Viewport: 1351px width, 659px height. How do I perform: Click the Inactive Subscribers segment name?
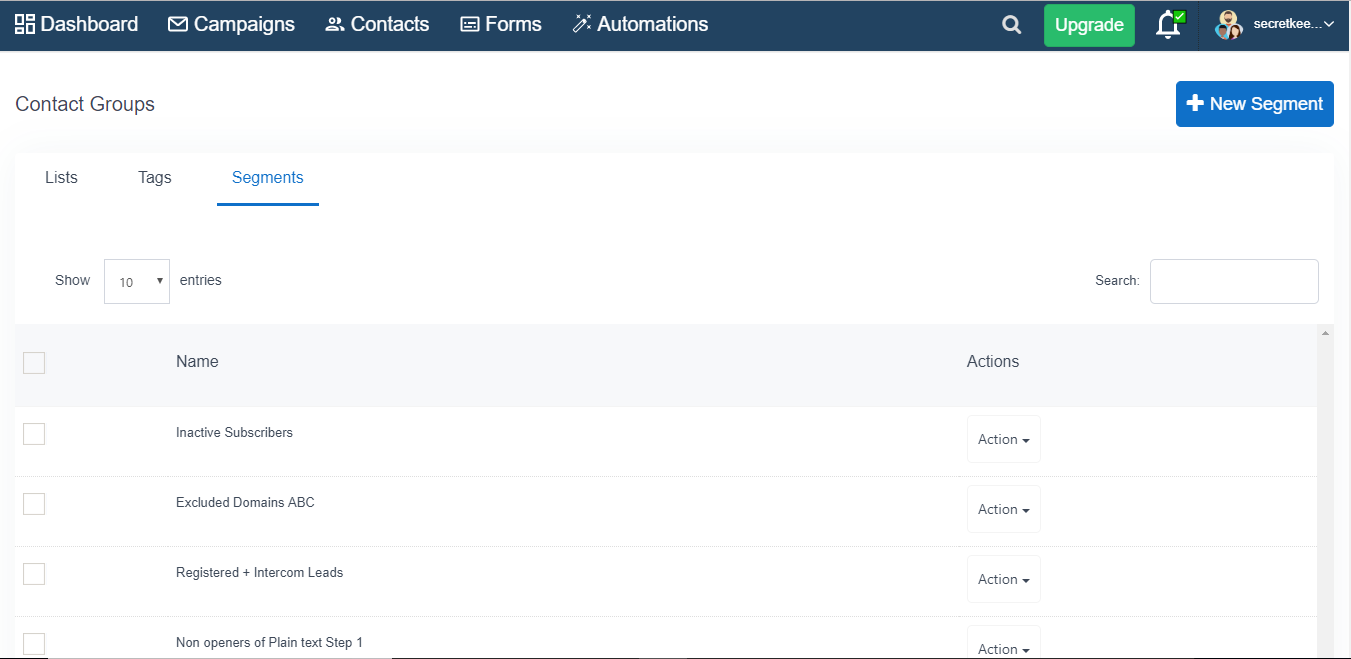tap(234, 433)
